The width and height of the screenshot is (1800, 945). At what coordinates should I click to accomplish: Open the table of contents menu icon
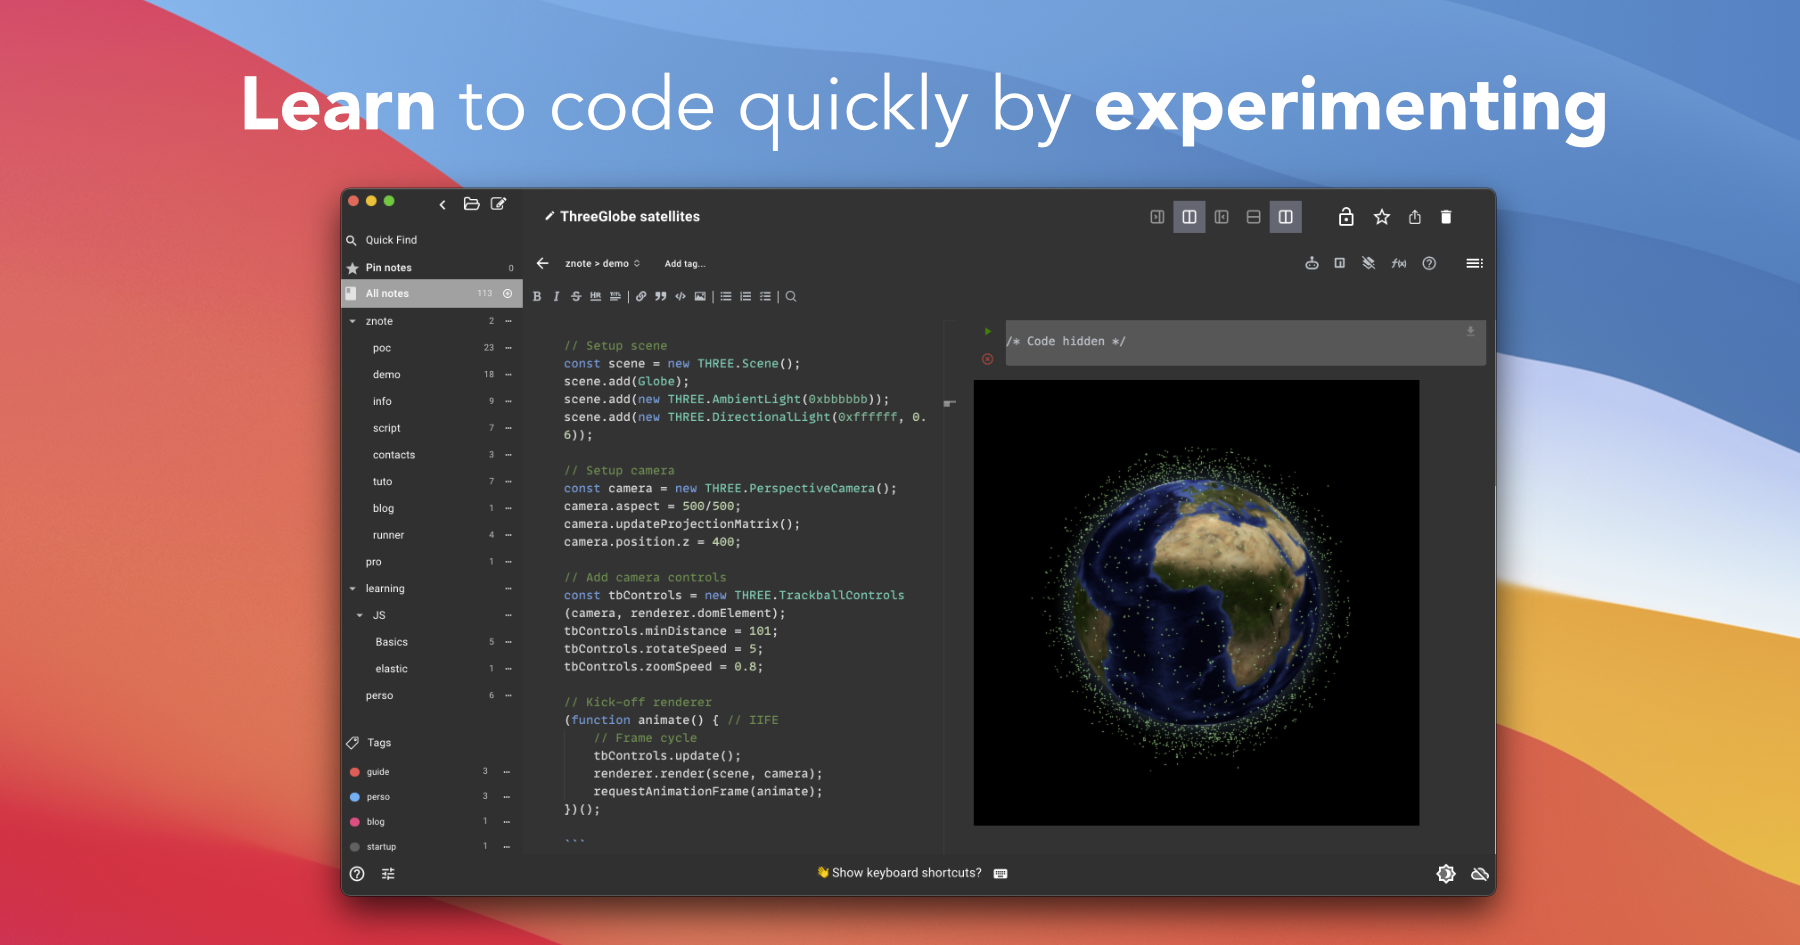(1474, 263)
